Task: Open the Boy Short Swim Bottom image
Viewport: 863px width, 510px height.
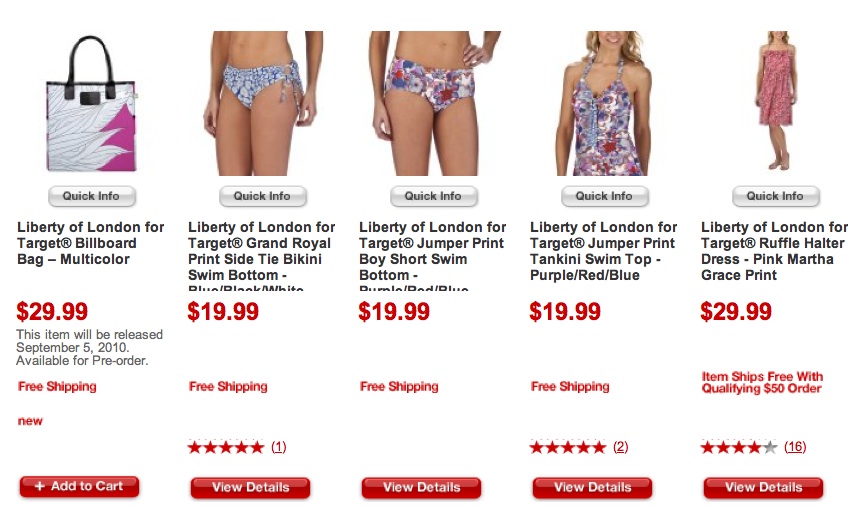Action: coord(433,103)
